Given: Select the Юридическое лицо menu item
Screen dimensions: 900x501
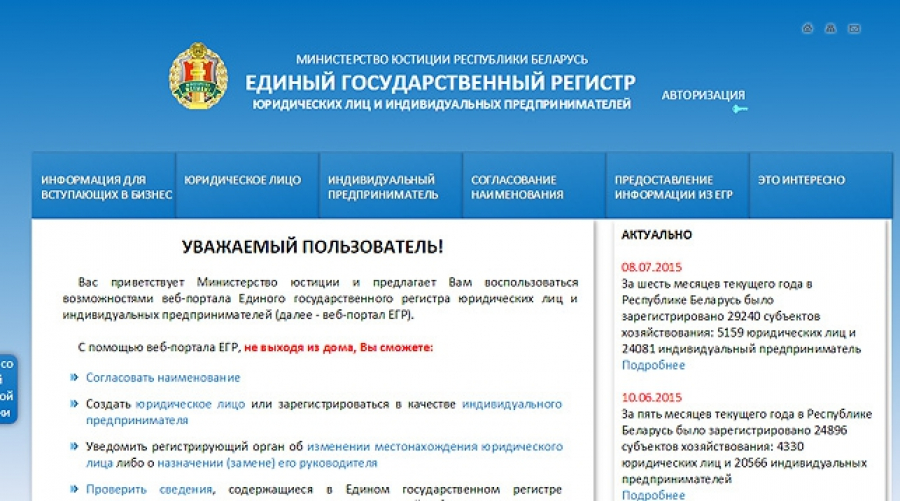Looking at the screenshot, I should tap(247, 185).
